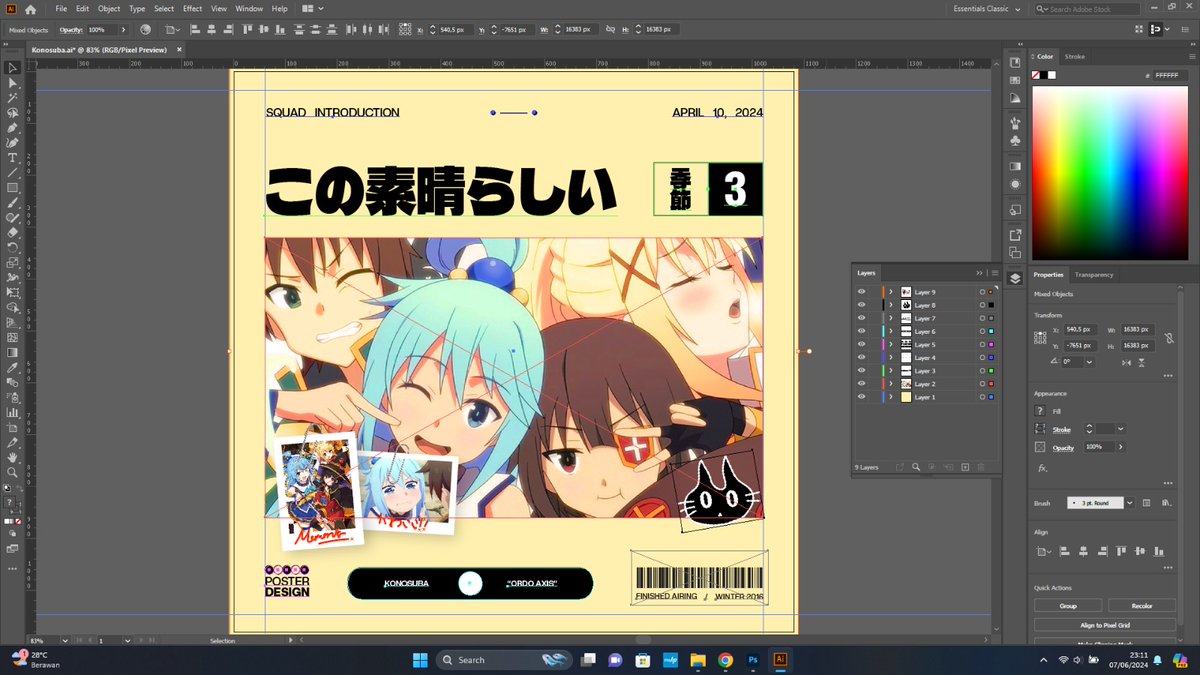Click the Horizontal Align Center icon in Align section
The image size is (1200, 675).
(x=1082, y=551)
